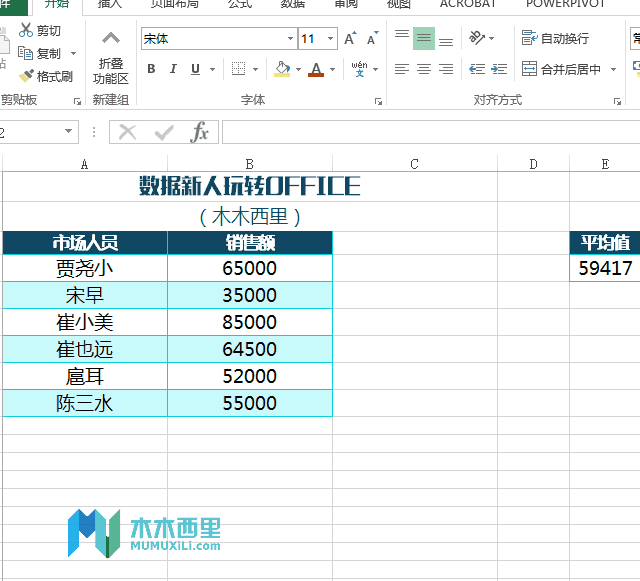Image resolution: width=640 pixels, height=581 pixels.
Task: Open clipboard (剪贴板) dialog launcher
Action: 77,101
